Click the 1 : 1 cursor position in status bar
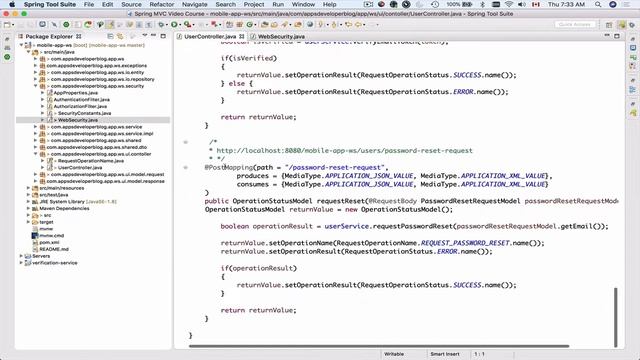 pyautogui.click(x=479, y=354)
